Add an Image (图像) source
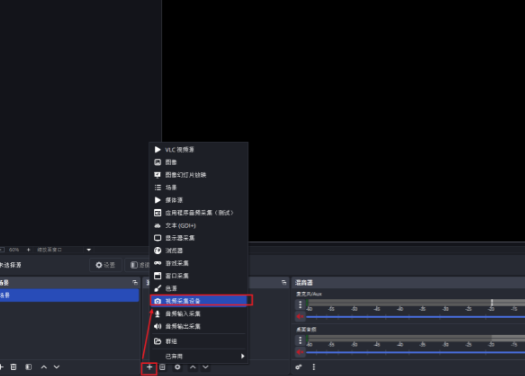 [x=199, y=162]
